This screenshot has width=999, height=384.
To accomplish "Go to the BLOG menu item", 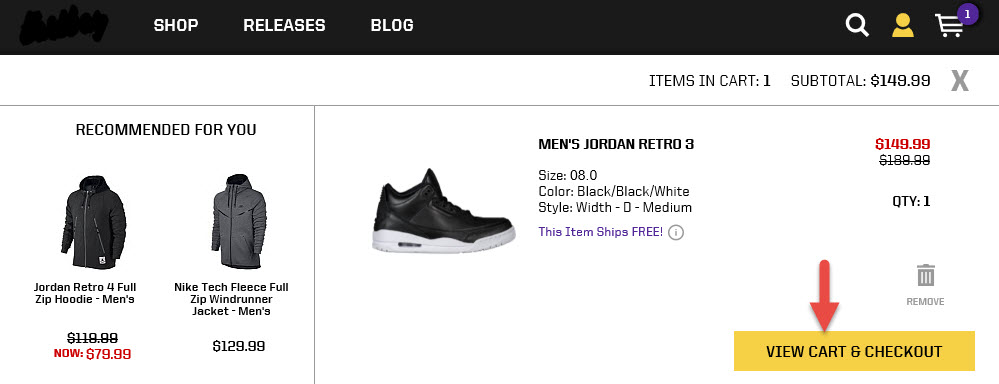I will click(x=392, y=25).
